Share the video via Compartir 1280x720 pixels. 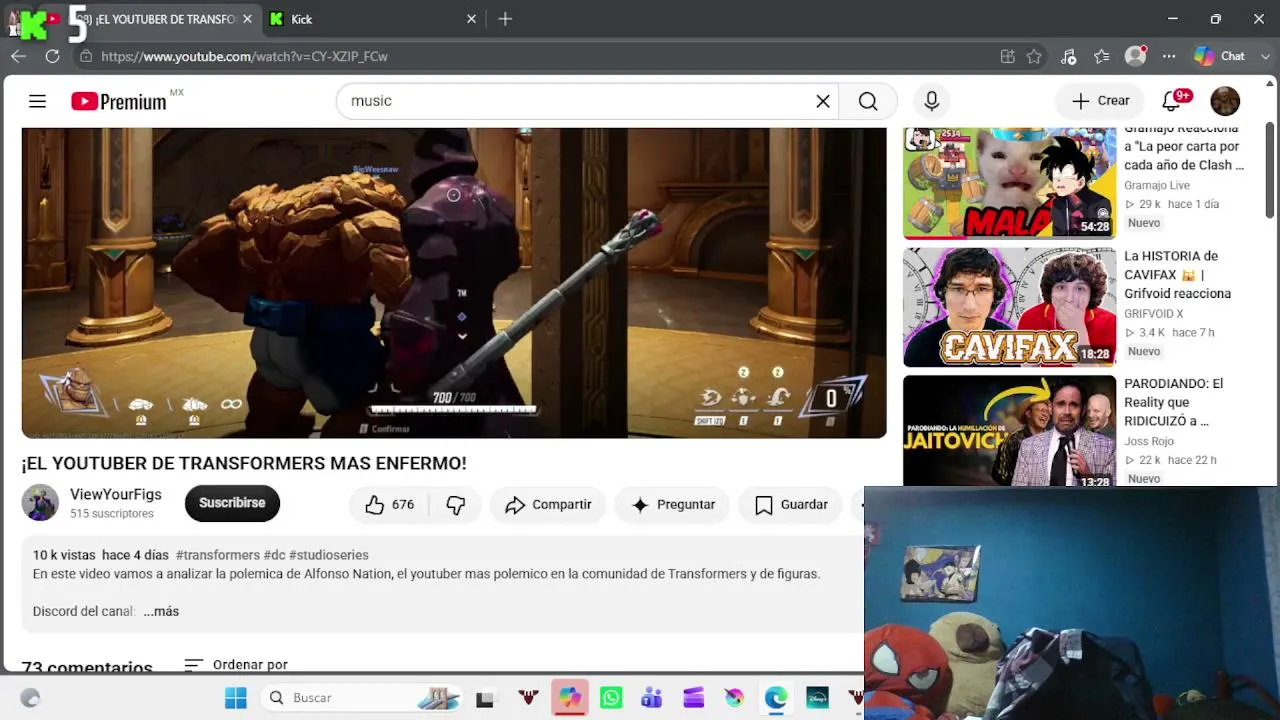(548, 505)
